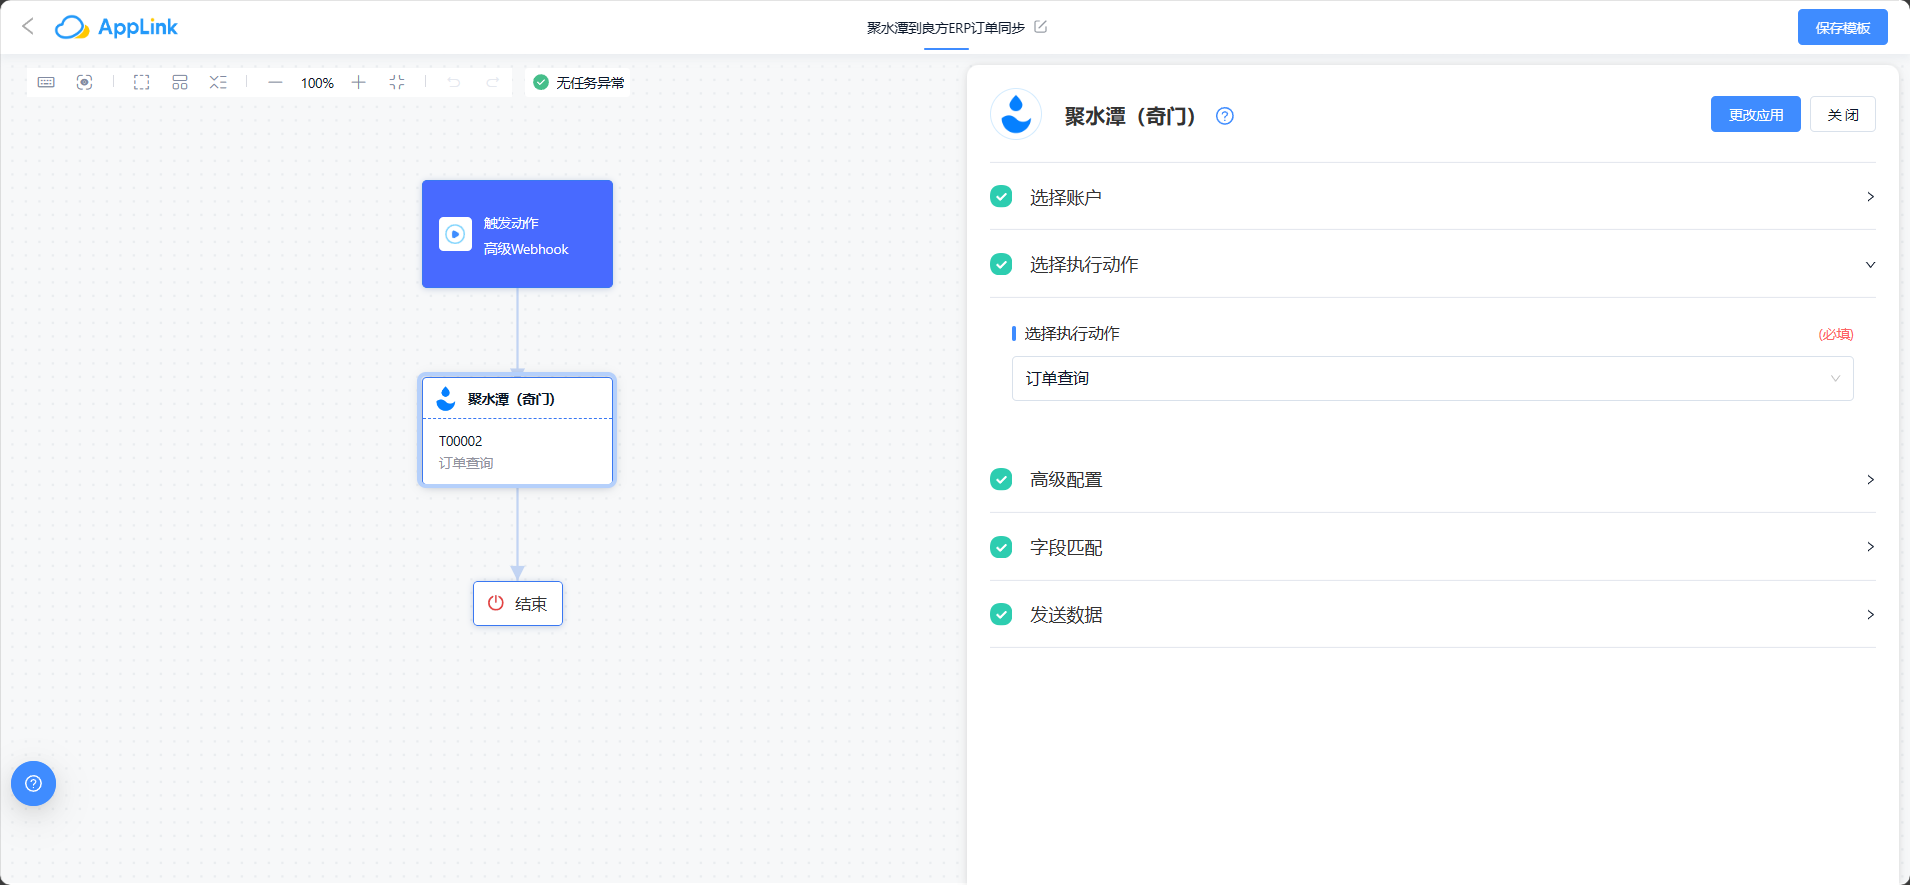Click the Webhook trigger node play icon

pyautogui.click(x=455, y=234)
